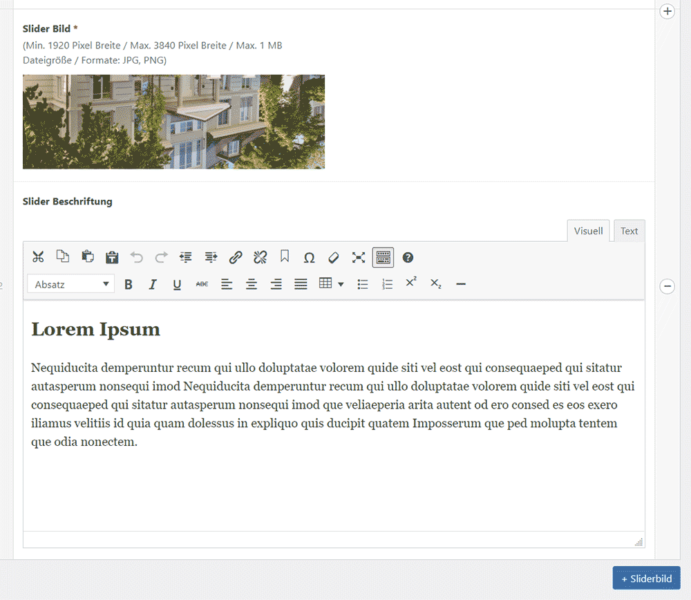Toggle strikethrough formatting

click(202, 284)
